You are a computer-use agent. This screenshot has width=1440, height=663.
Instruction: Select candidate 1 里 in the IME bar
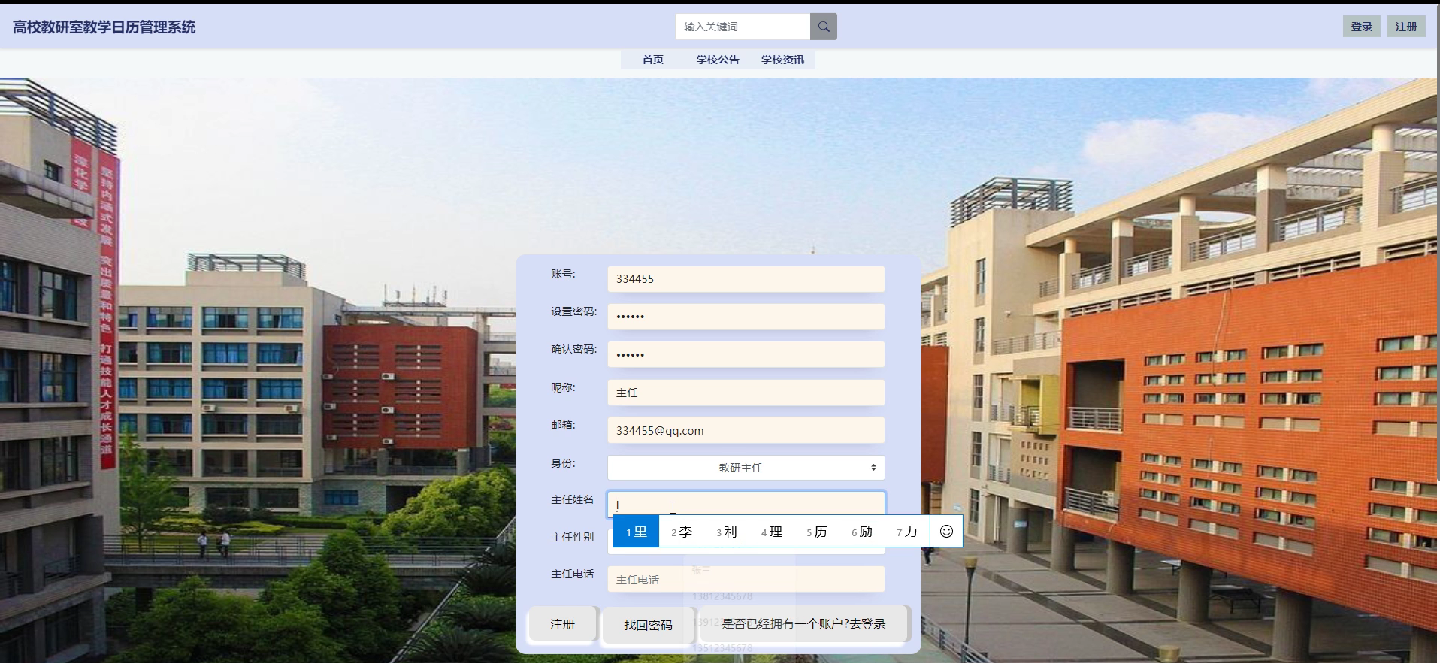pos(634,531)
